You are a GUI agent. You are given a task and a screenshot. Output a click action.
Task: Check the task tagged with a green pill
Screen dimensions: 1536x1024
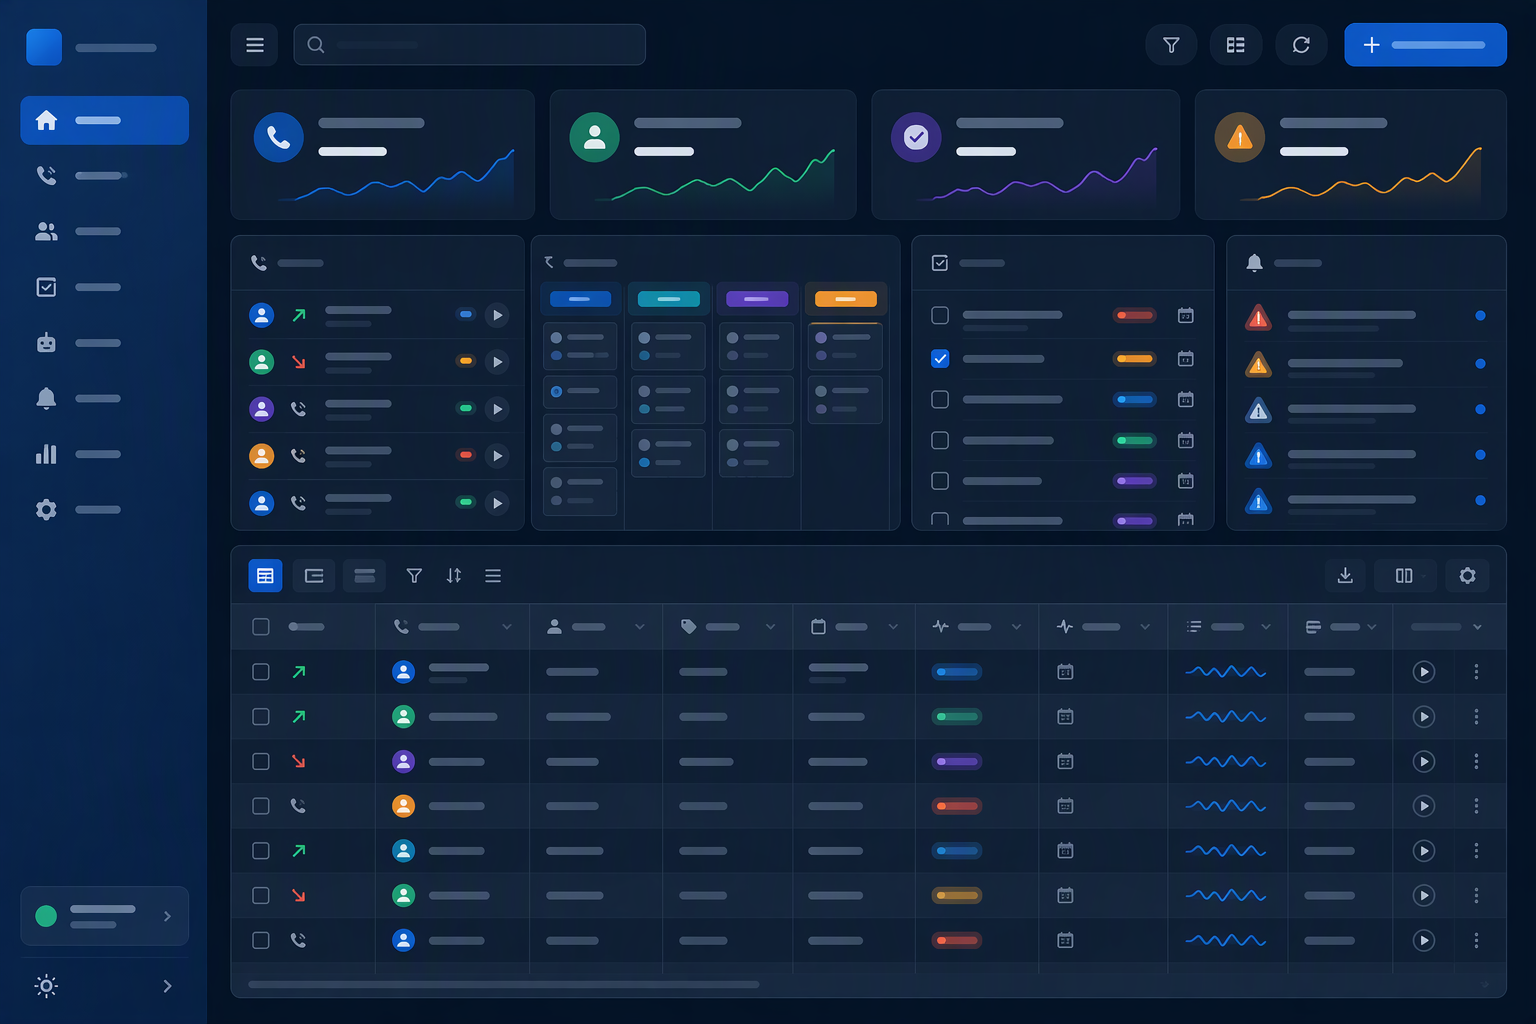point(940,440)
